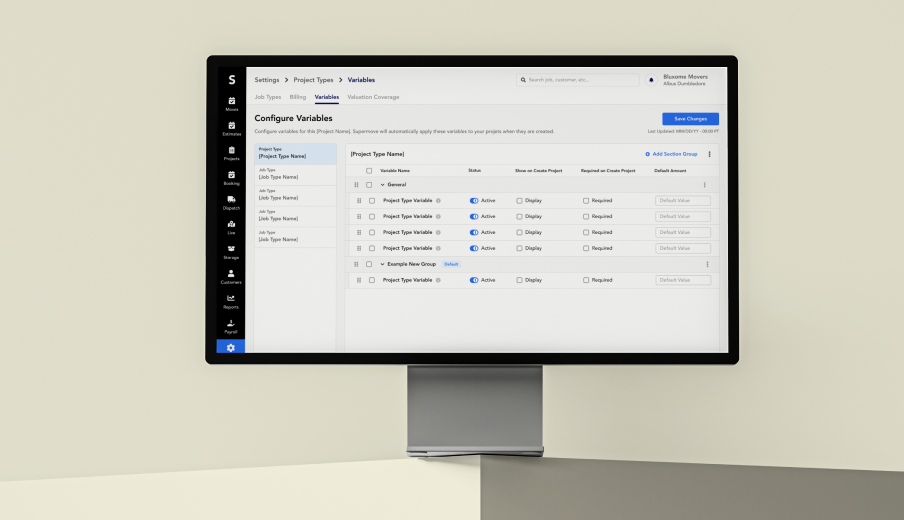Click Variables breadcrumb text

point(361,80)
